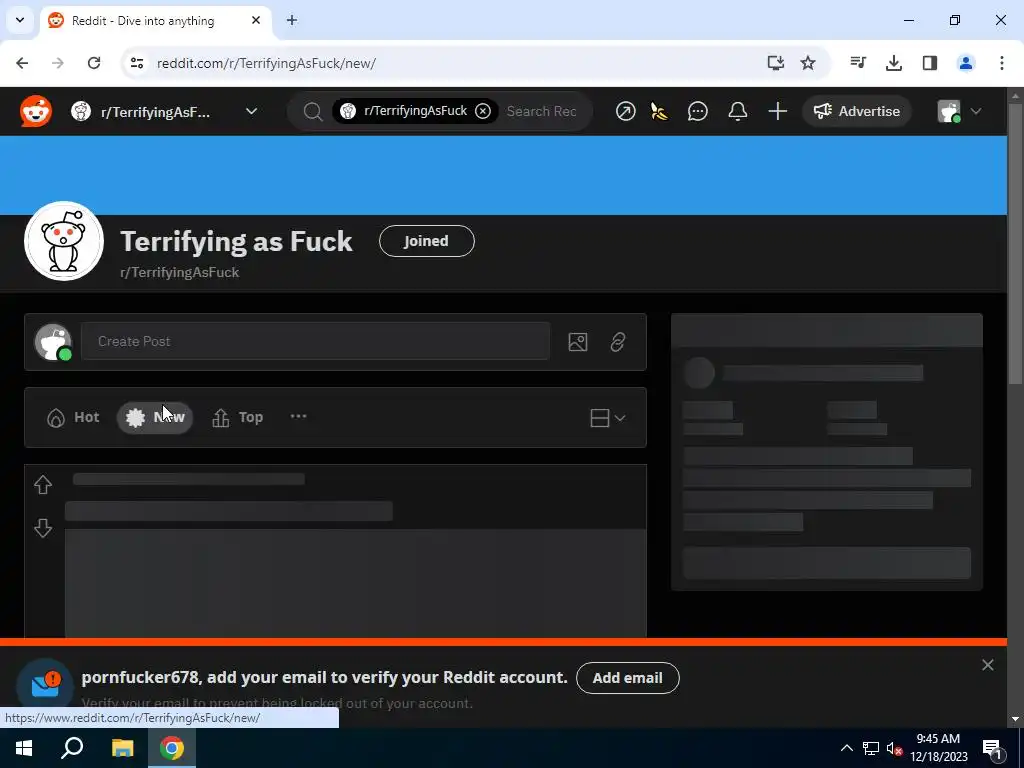This screenshot has height=768, width=1024.
Task: Click the Advertise button
Action: pos(856,112)
